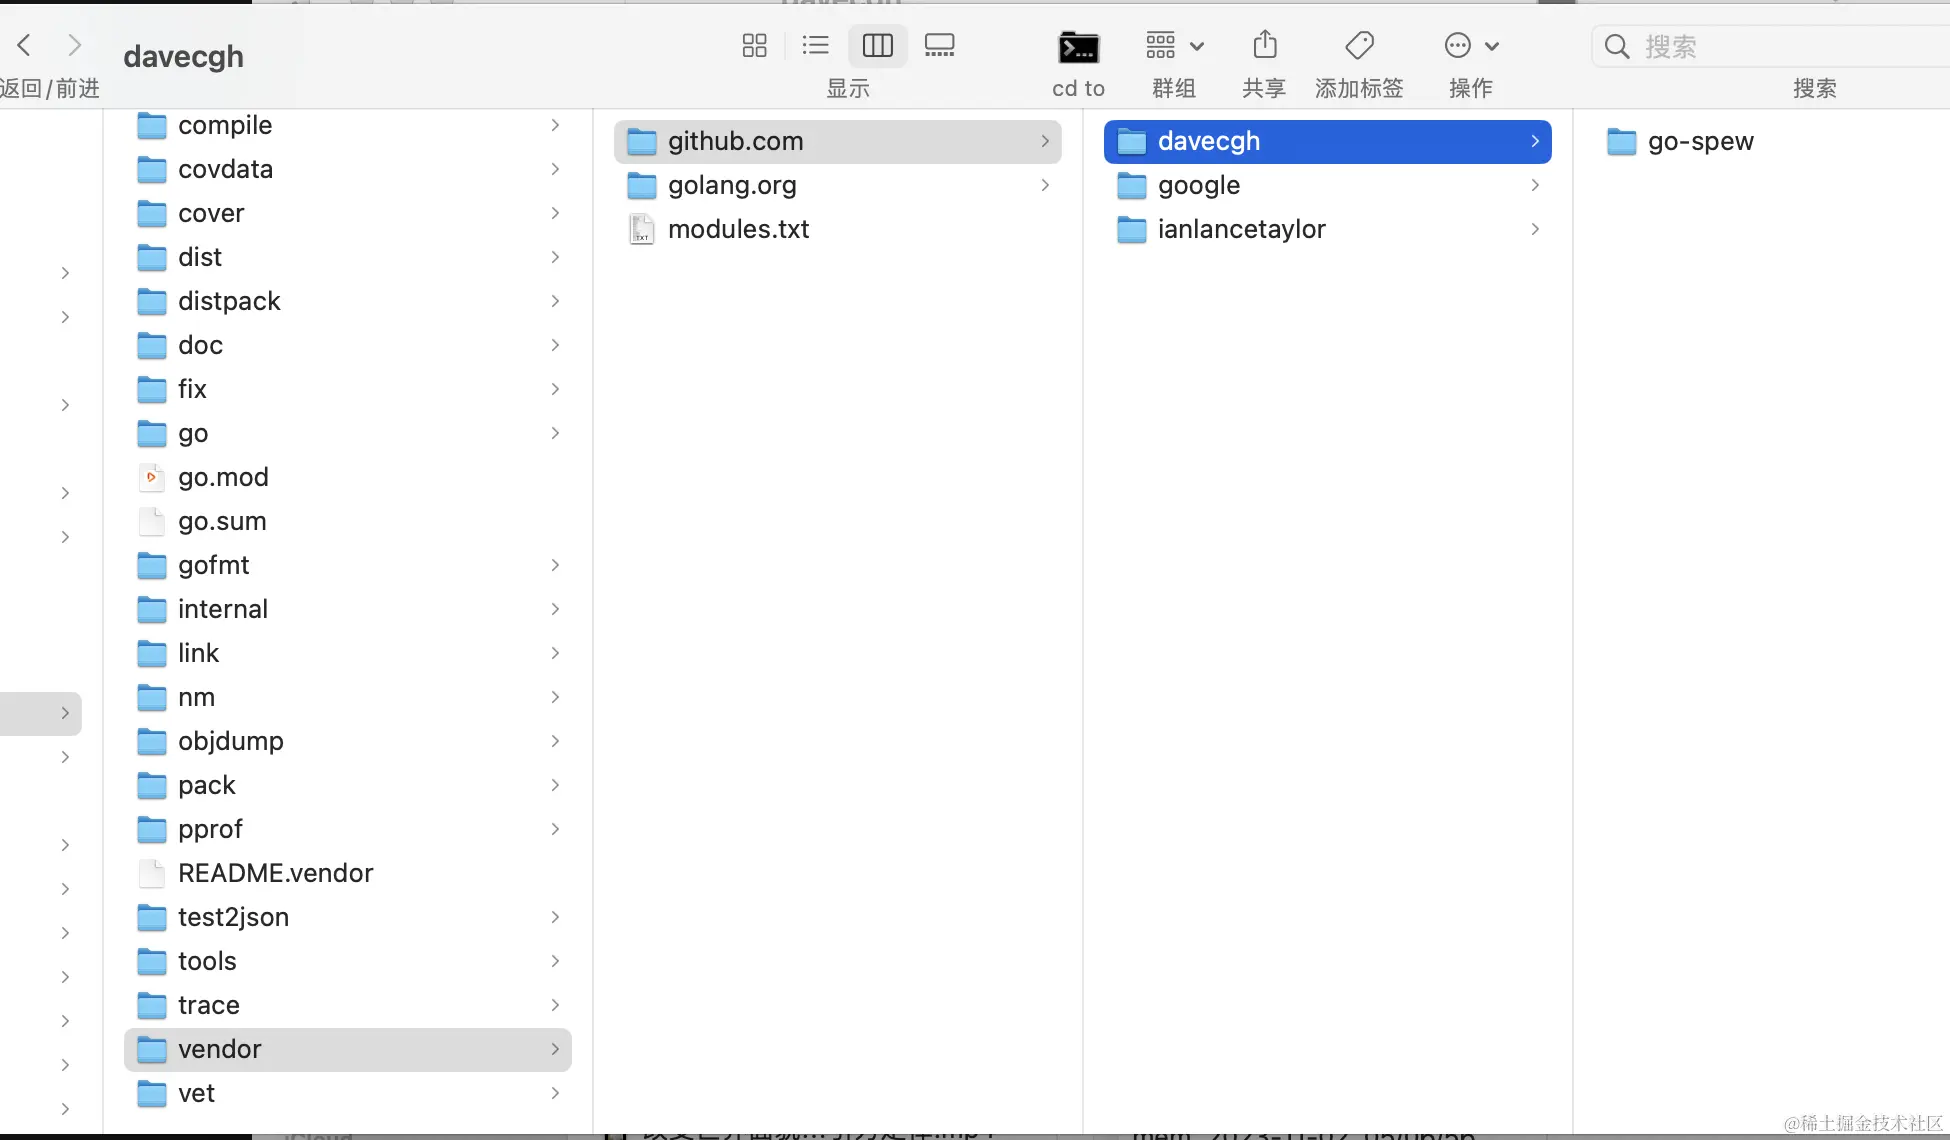This screenshot has height=1140, width=1950.
Task: Open the group-by (群组) dropdown
Action: tap(1174, 46)
